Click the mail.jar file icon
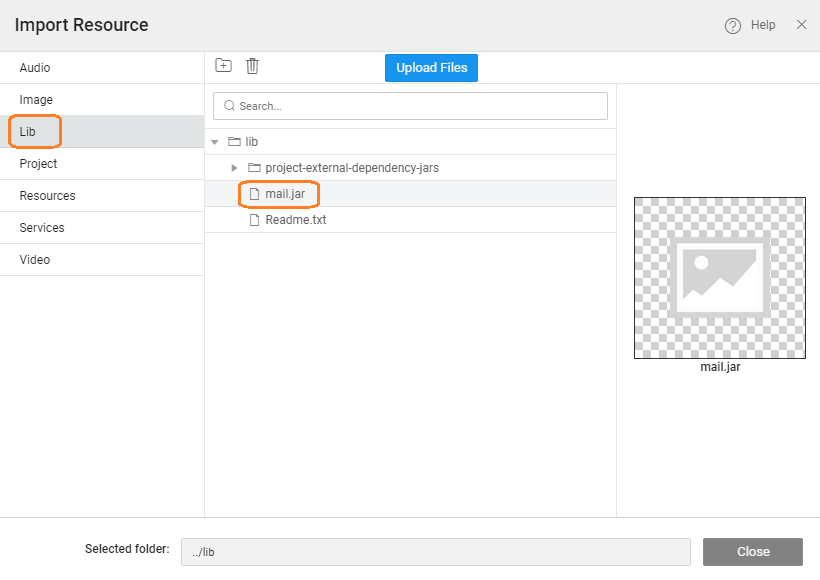 coord(254,194)
